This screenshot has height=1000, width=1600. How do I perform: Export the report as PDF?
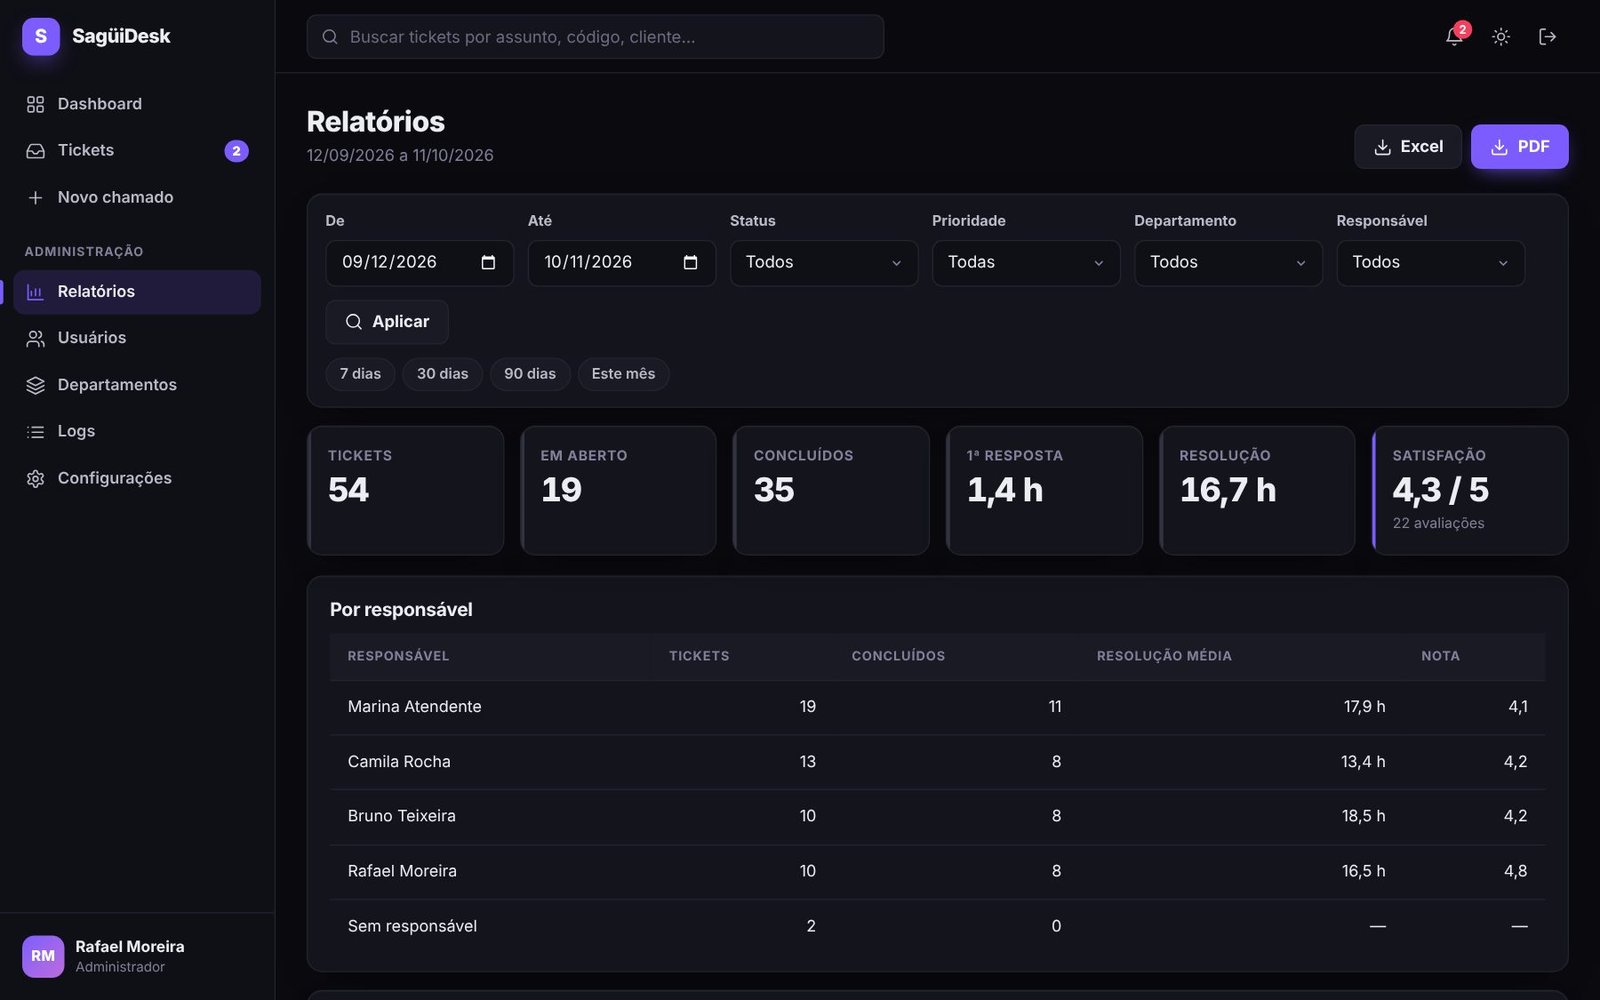coord(1519,147)
